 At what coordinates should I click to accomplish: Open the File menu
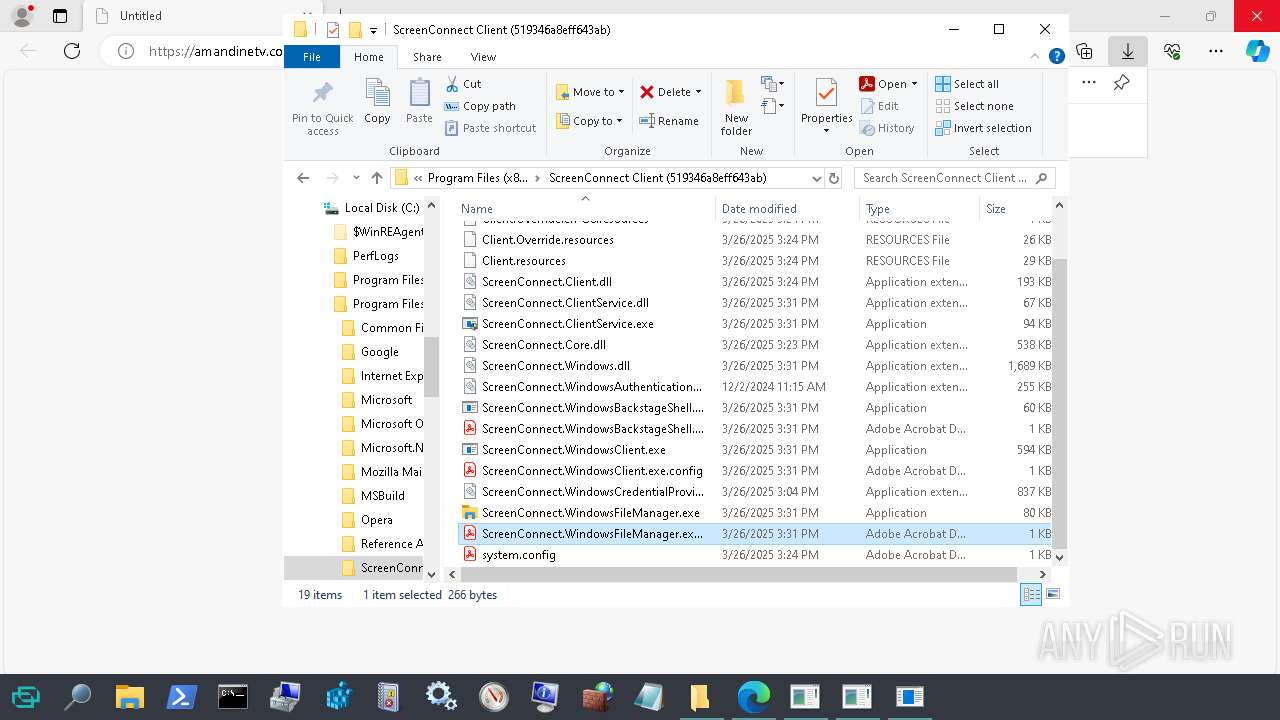click(312, 57)
